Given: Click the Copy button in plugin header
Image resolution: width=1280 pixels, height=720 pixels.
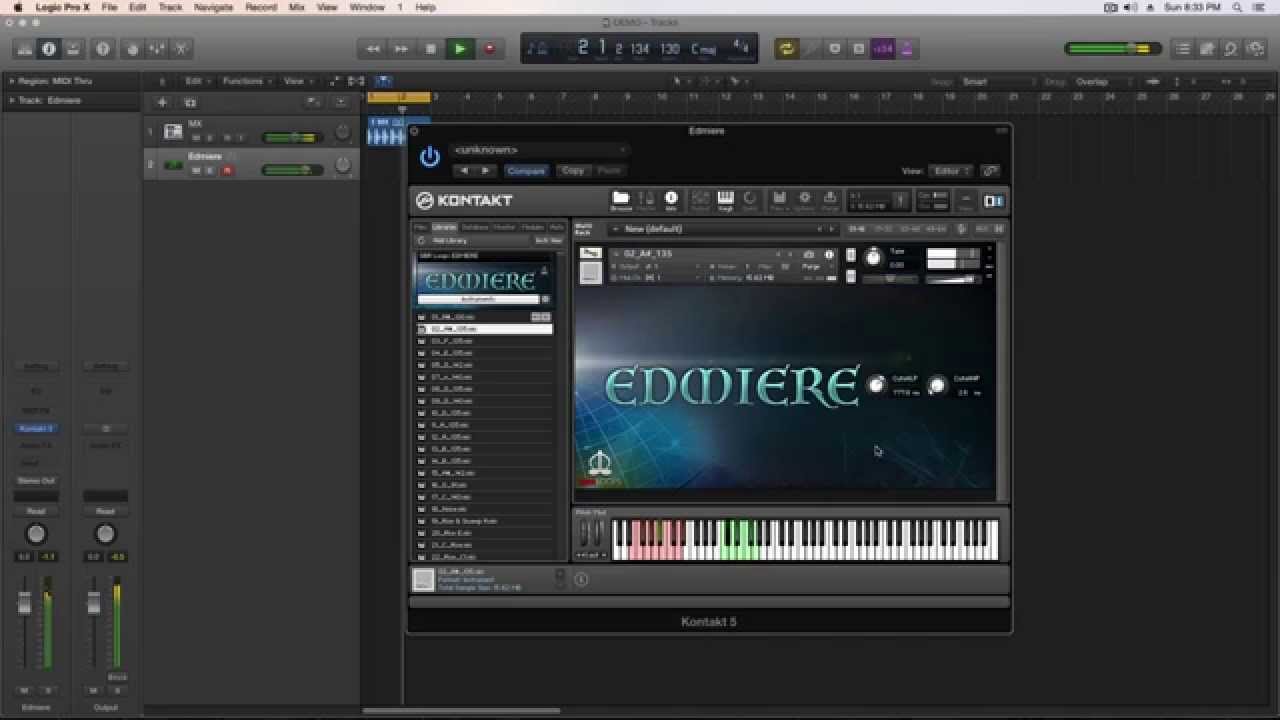Looking at the screenshot, I should point(573,170).
